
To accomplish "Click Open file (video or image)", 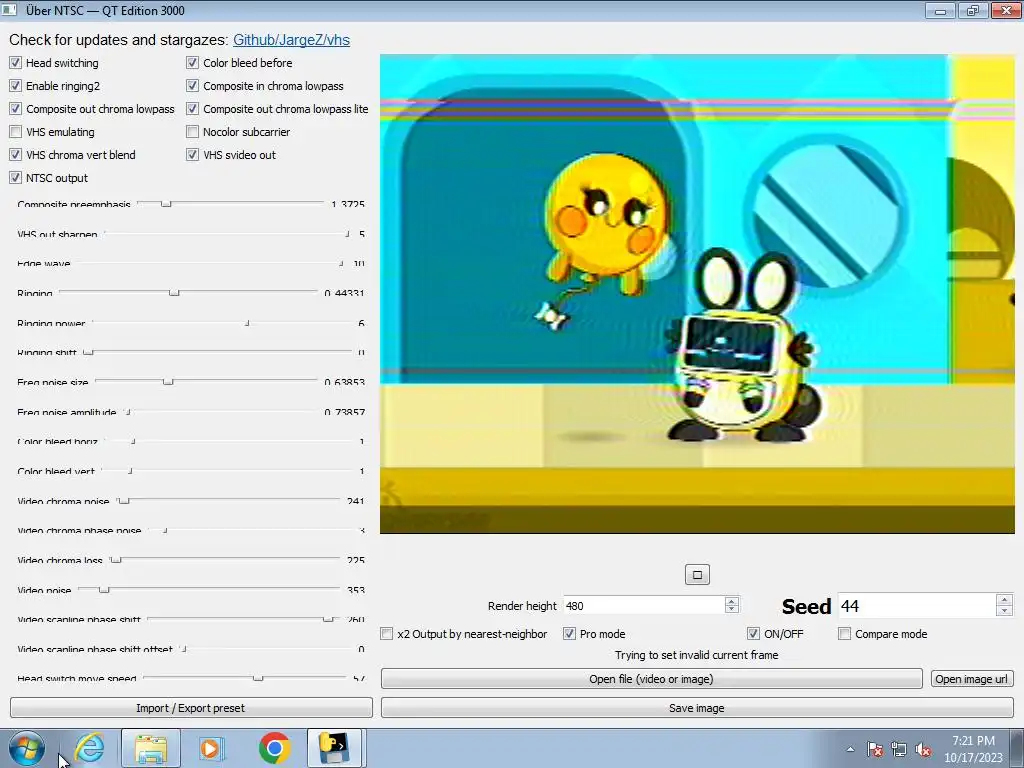I will 651,679.
